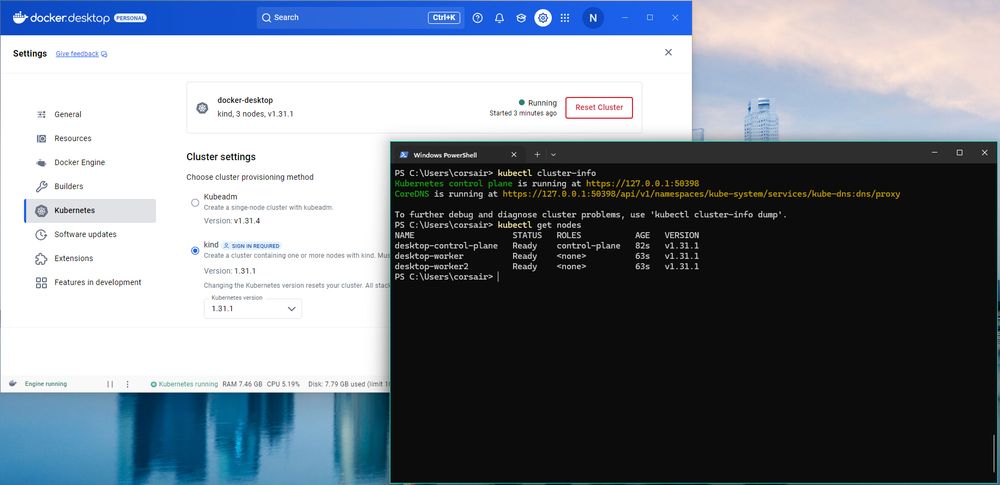Click the Kubernetes running status indicator
This screenshot has width=1000, height=485.
coord(184,384)
